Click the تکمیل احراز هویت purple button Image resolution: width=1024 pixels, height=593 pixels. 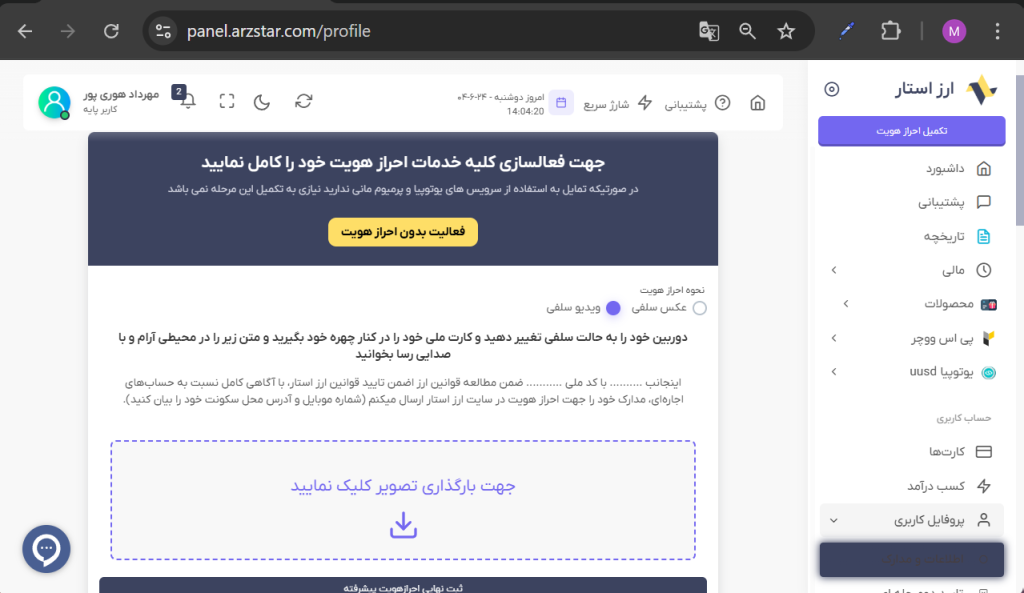pos(911,131)
